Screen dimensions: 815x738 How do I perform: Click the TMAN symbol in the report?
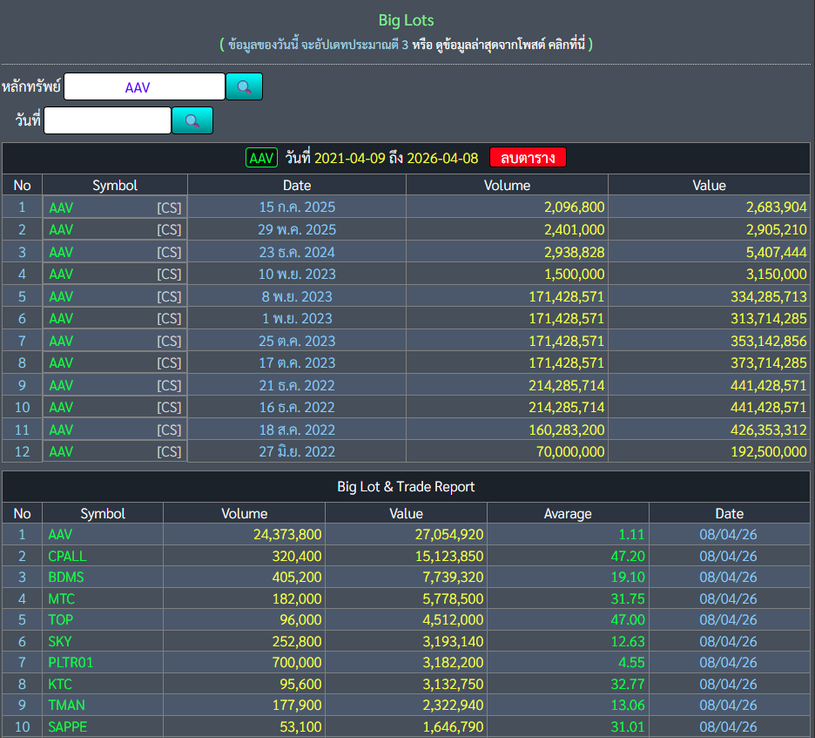[x=66, y=705]
